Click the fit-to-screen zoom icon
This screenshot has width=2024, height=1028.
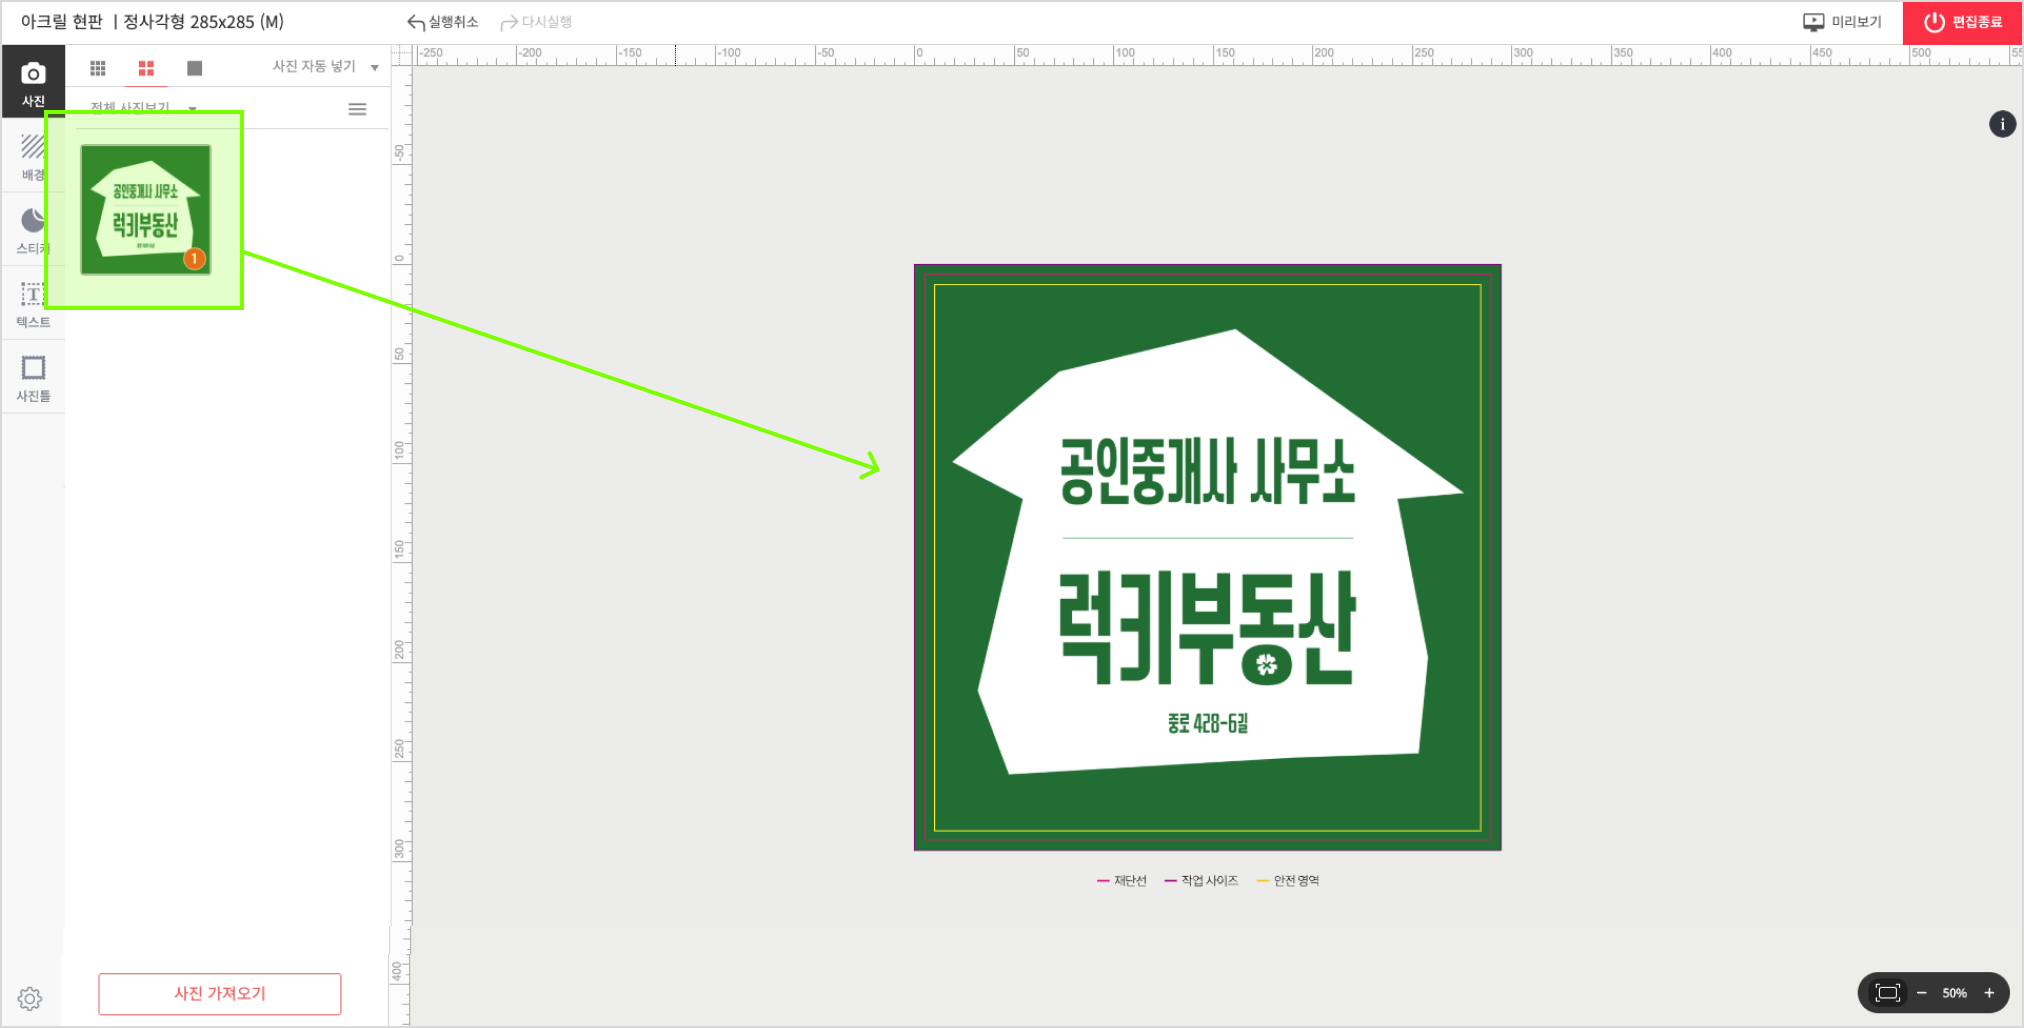[x=1888, y=992]
